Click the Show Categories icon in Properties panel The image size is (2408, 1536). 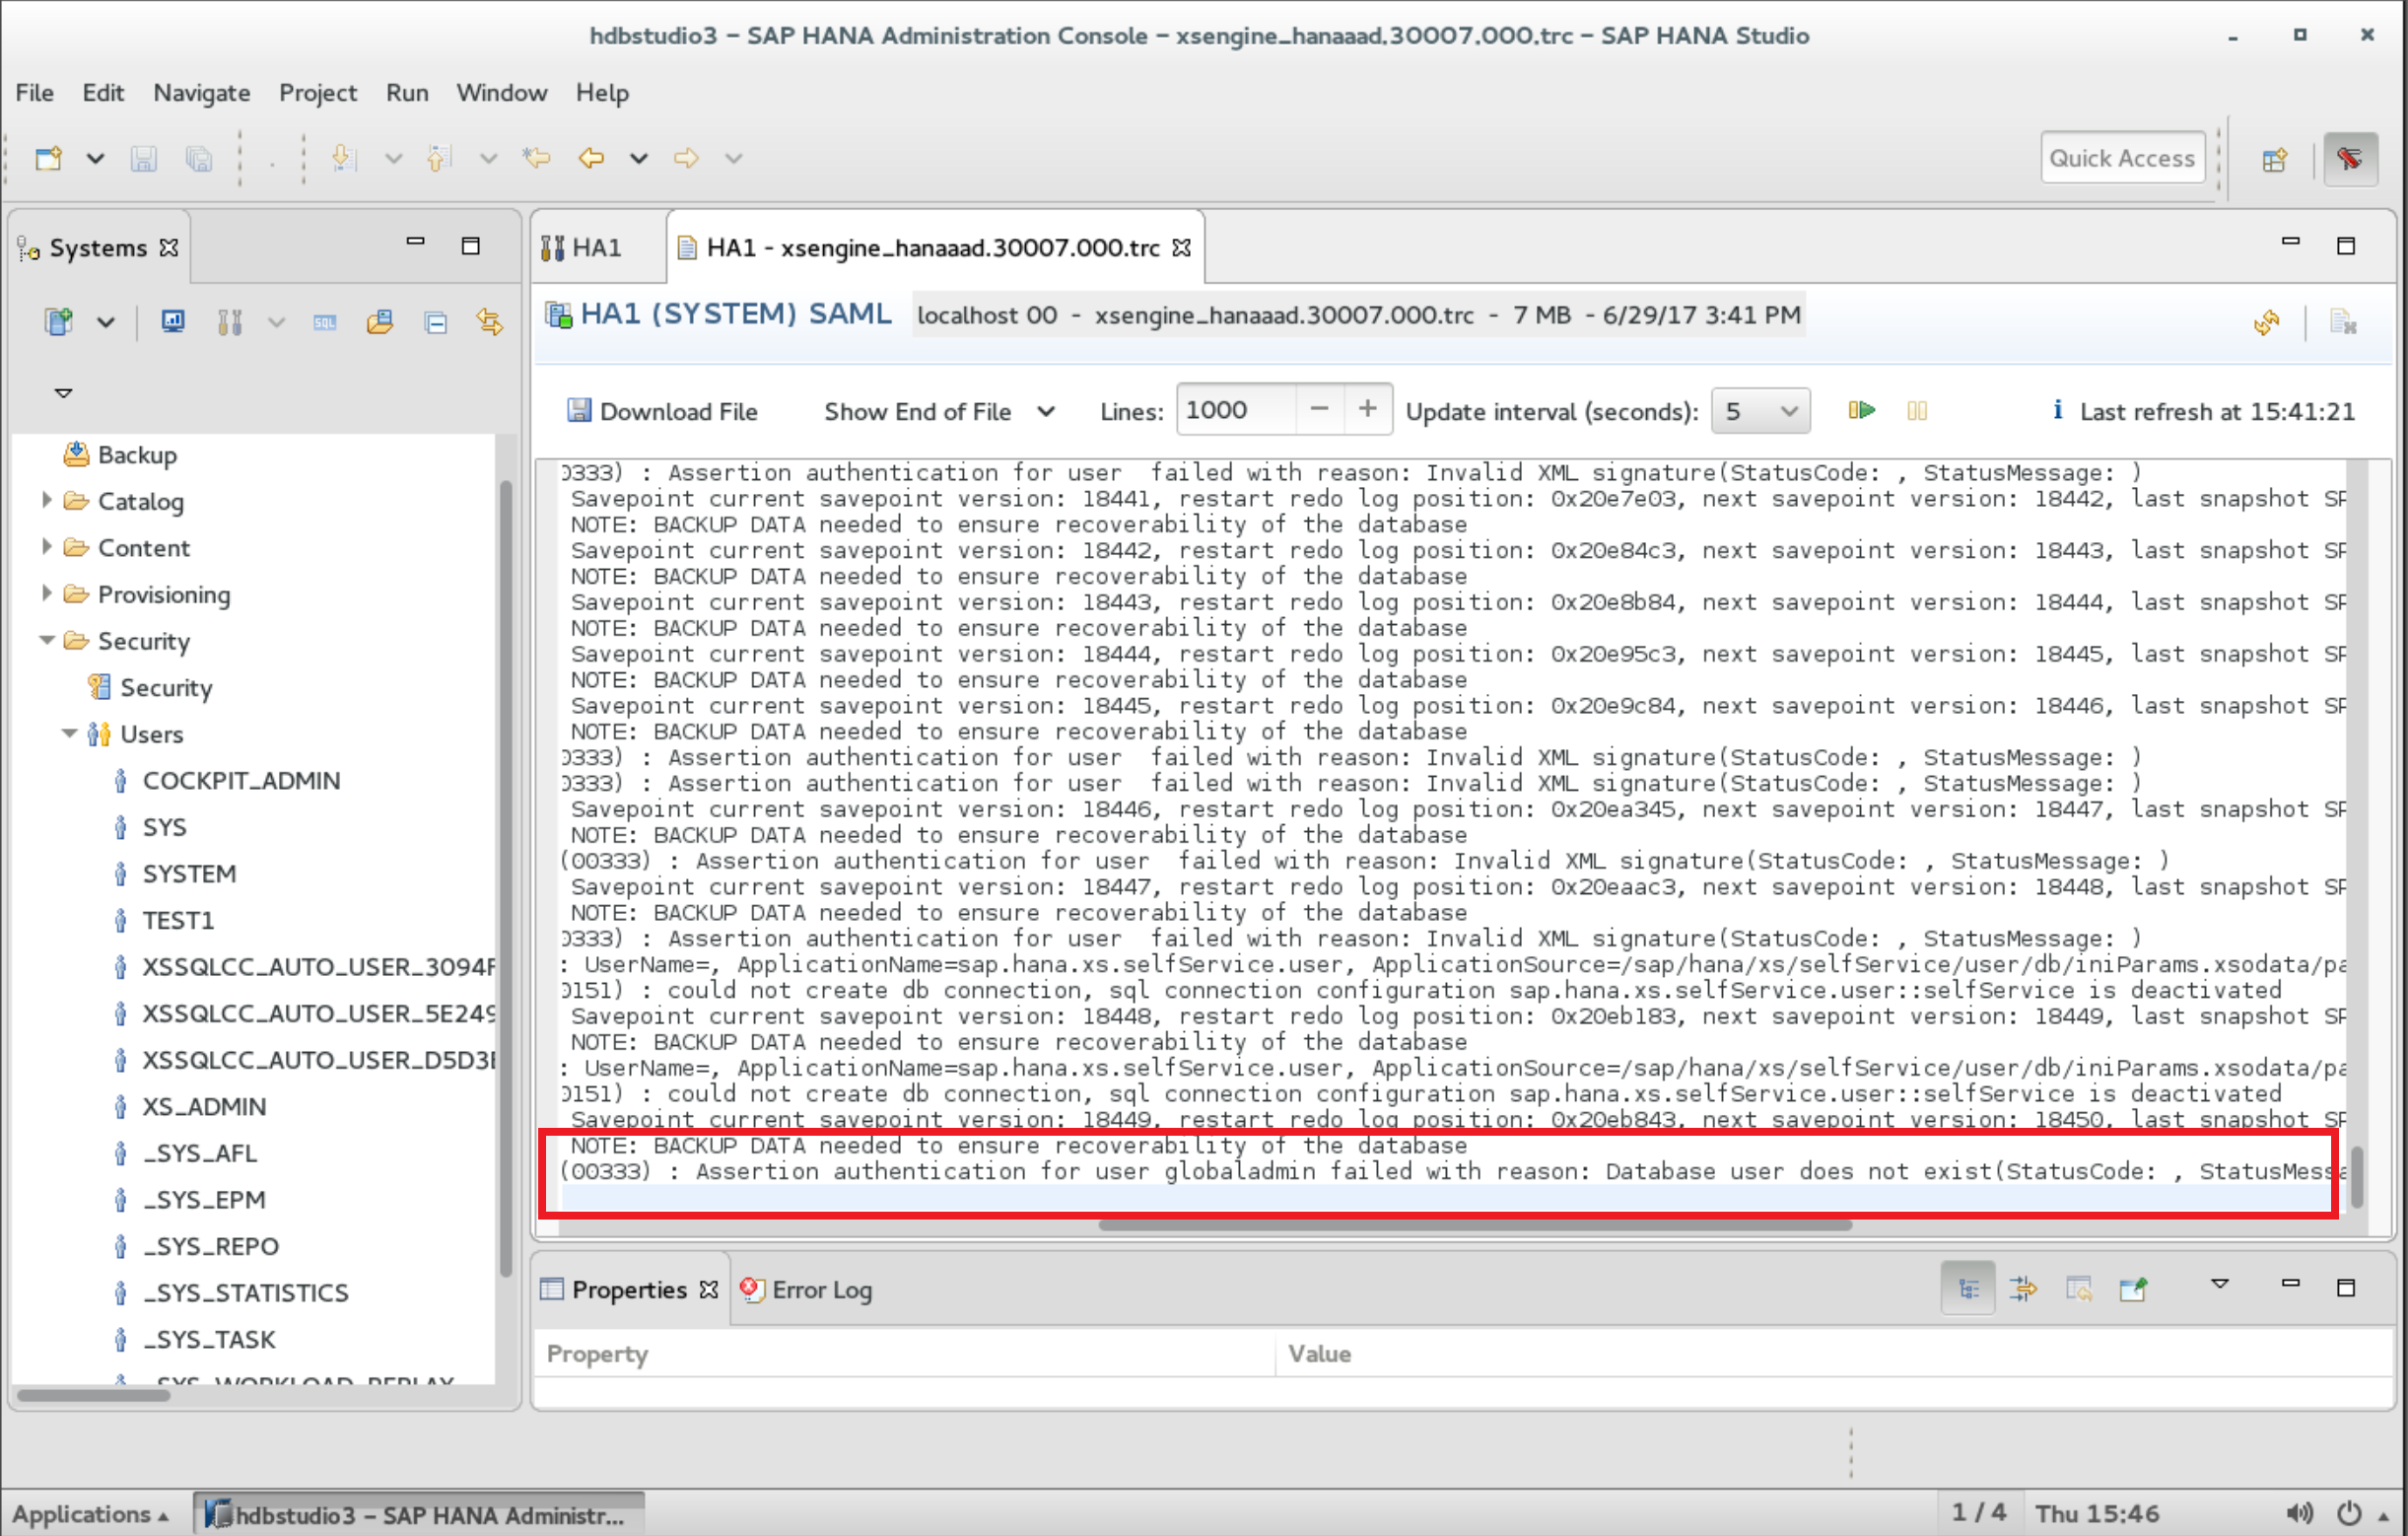1968,1289
